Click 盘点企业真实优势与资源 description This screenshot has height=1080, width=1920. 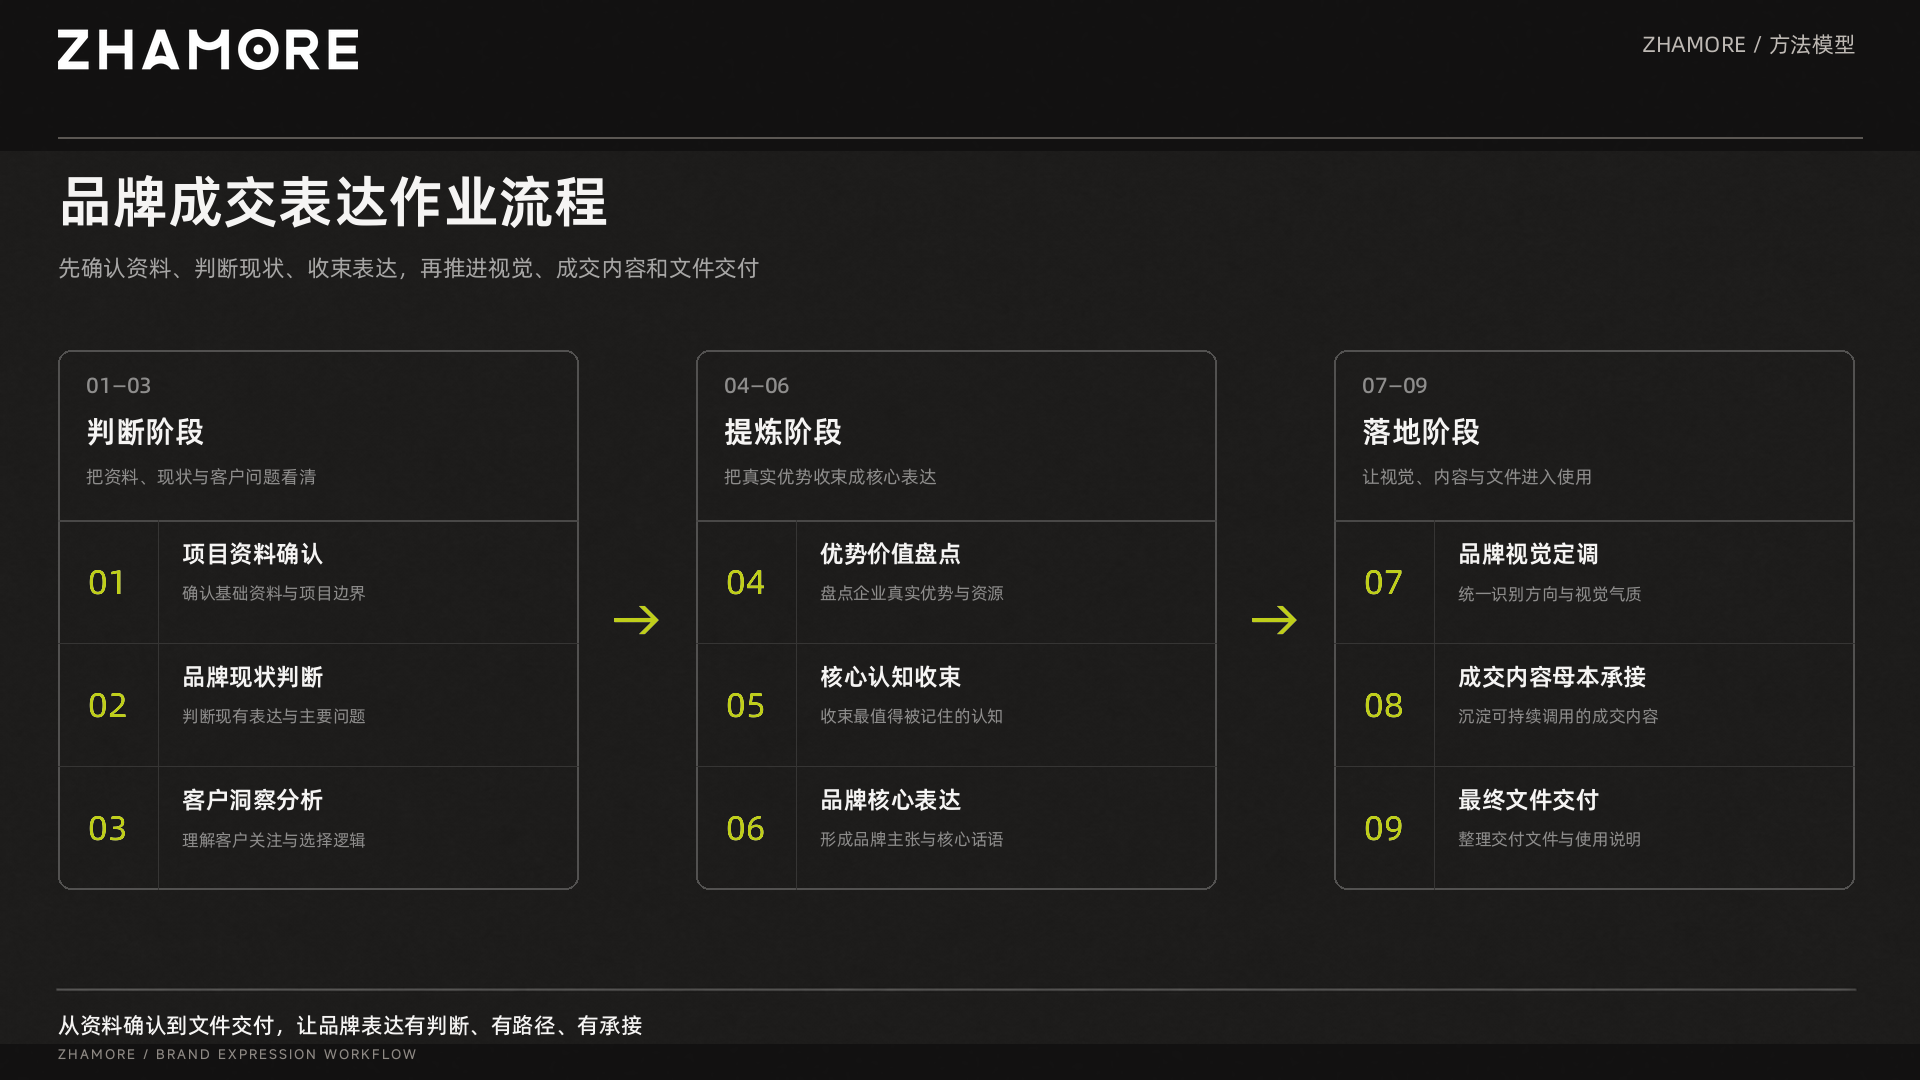click(x=912, y=593)
